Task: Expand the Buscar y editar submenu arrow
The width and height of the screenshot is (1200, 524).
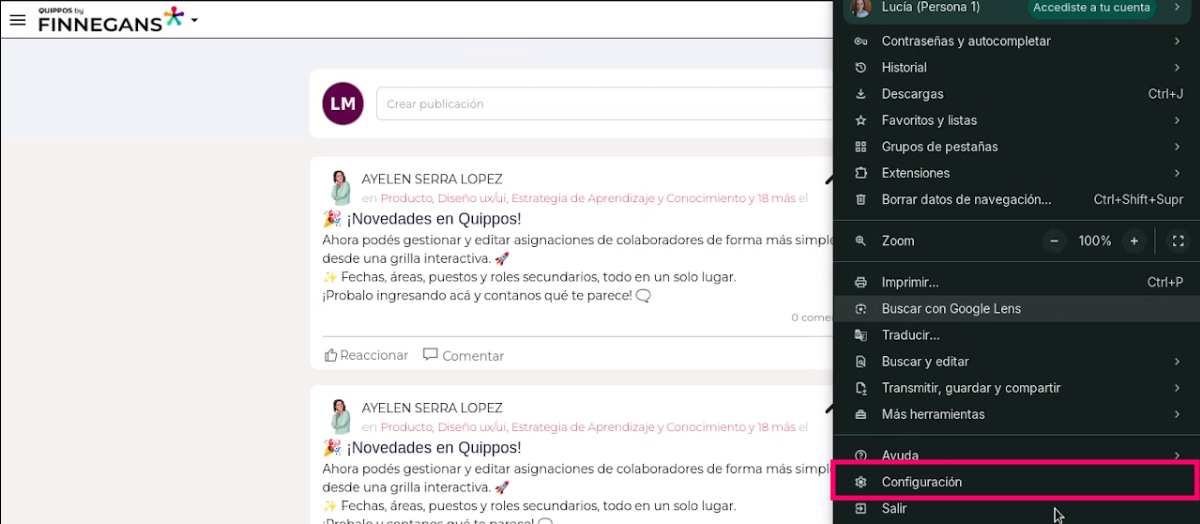Action: 1178,362
